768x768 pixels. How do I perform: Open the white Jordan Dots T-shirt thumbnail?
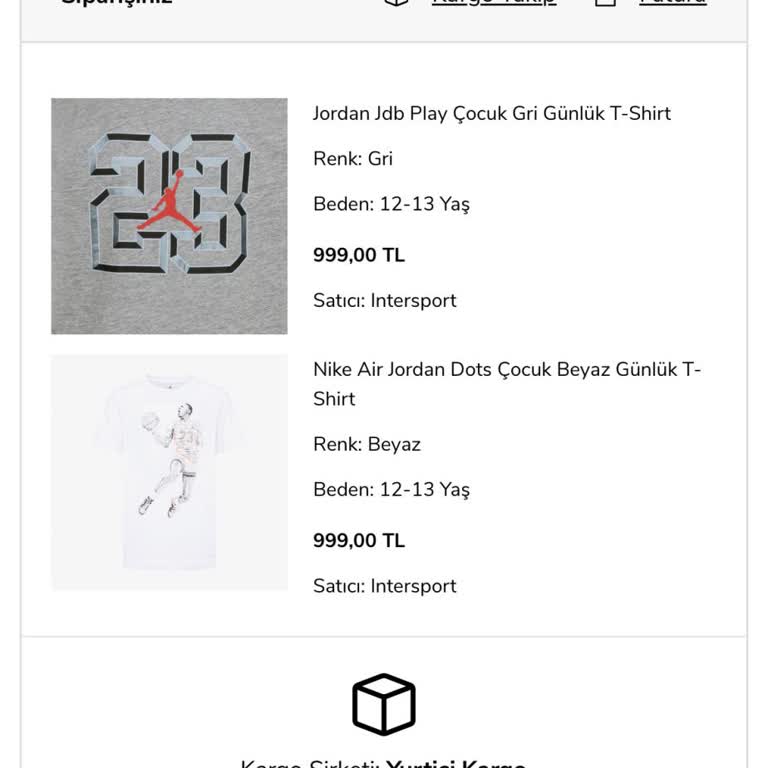[169, 472]
